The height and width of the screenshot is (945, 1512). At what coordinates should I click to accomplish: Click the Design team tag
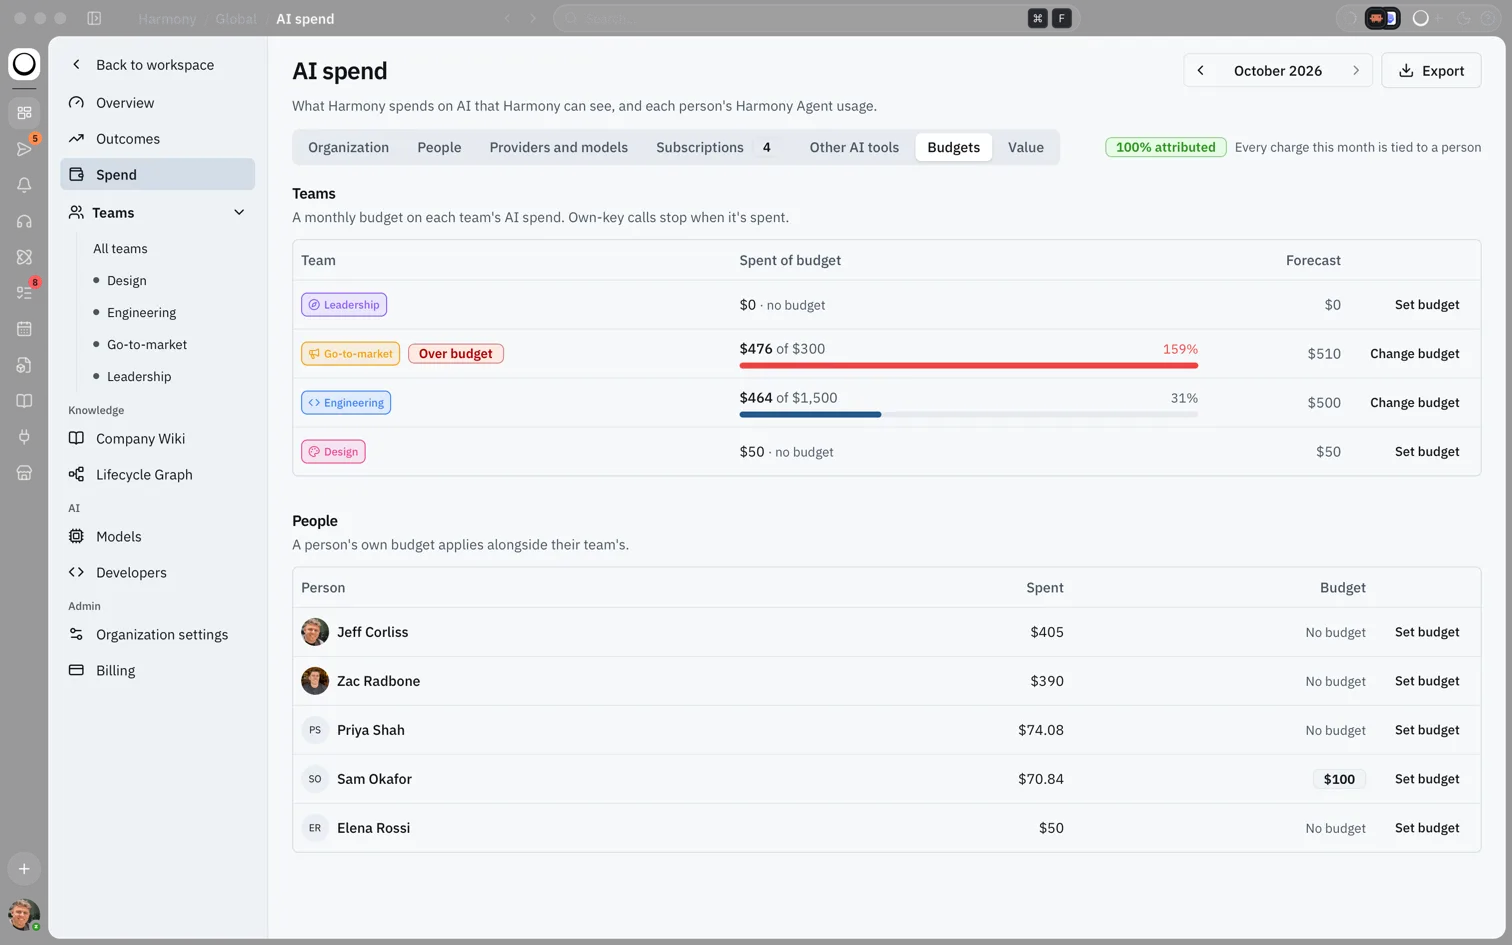pos(333,452)
